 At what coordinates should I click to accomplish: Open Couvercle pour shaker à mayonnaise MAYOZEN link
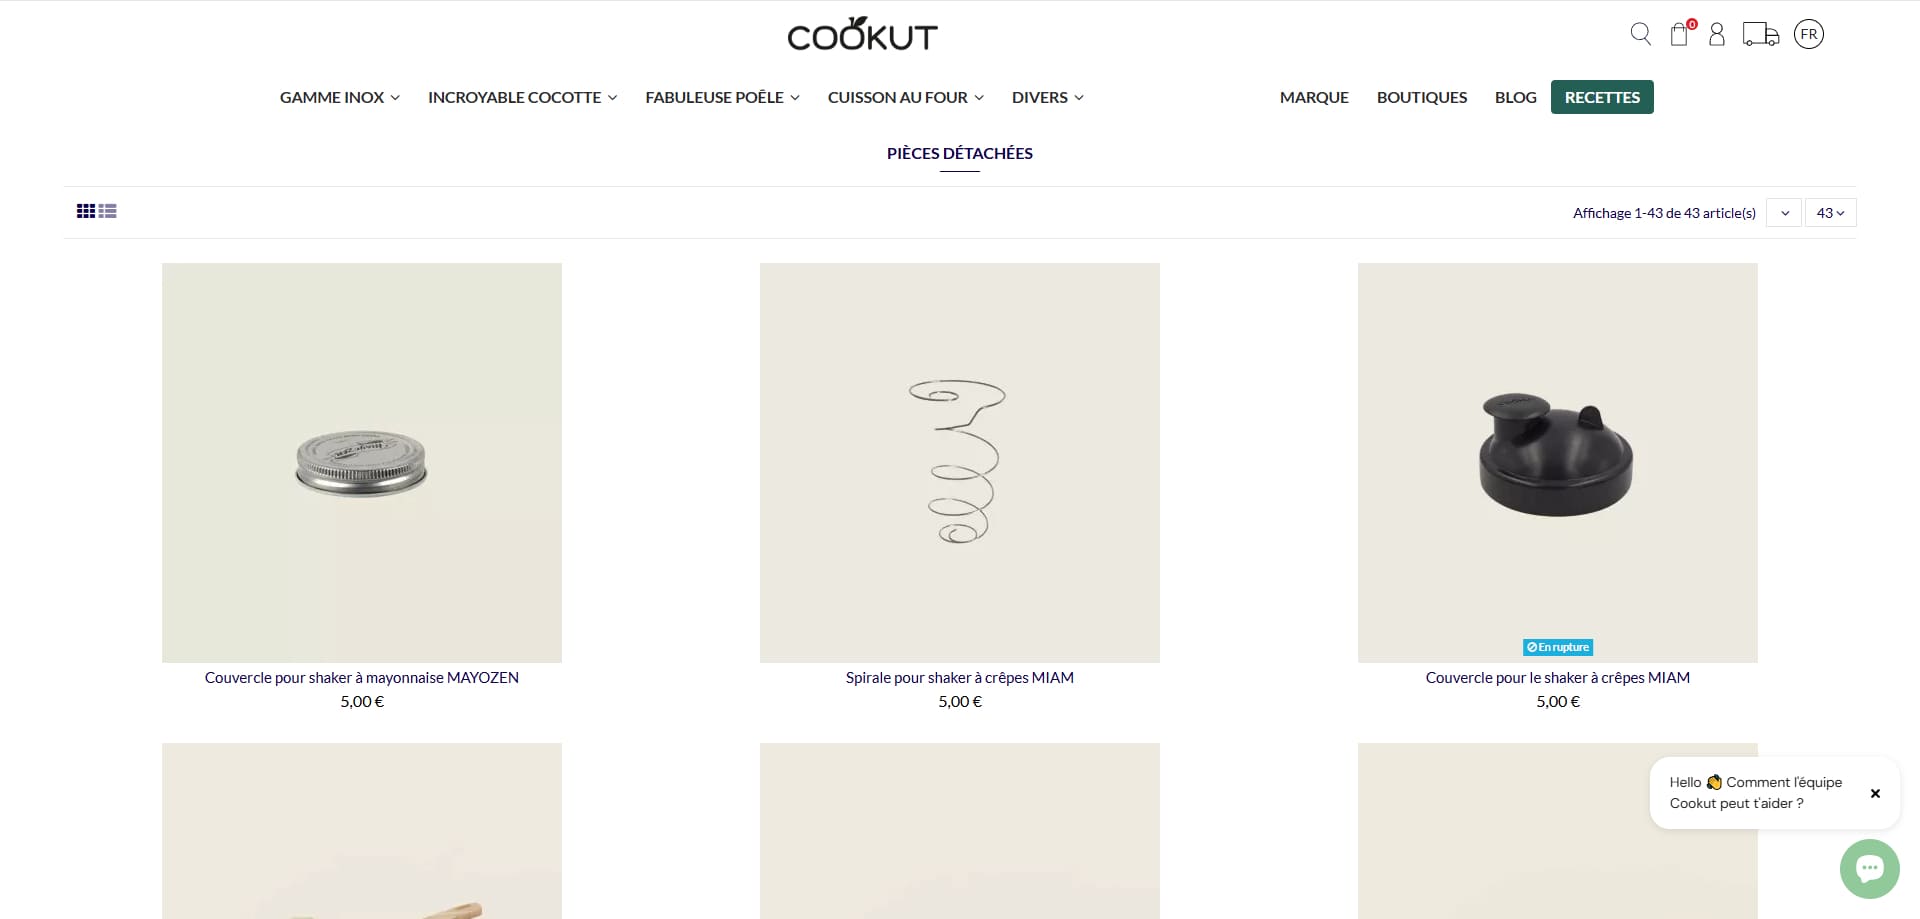click(362, 678)
